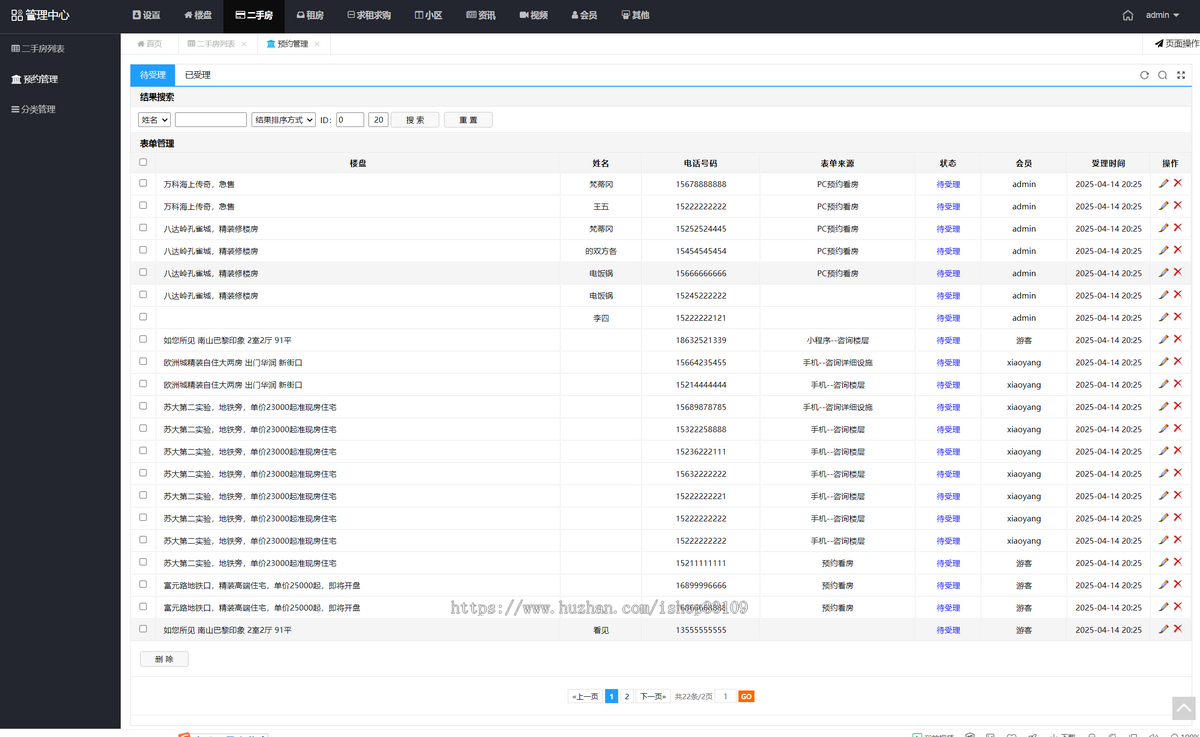
Task: Close the 预约管理 page tab
Action: pos(317,45)
